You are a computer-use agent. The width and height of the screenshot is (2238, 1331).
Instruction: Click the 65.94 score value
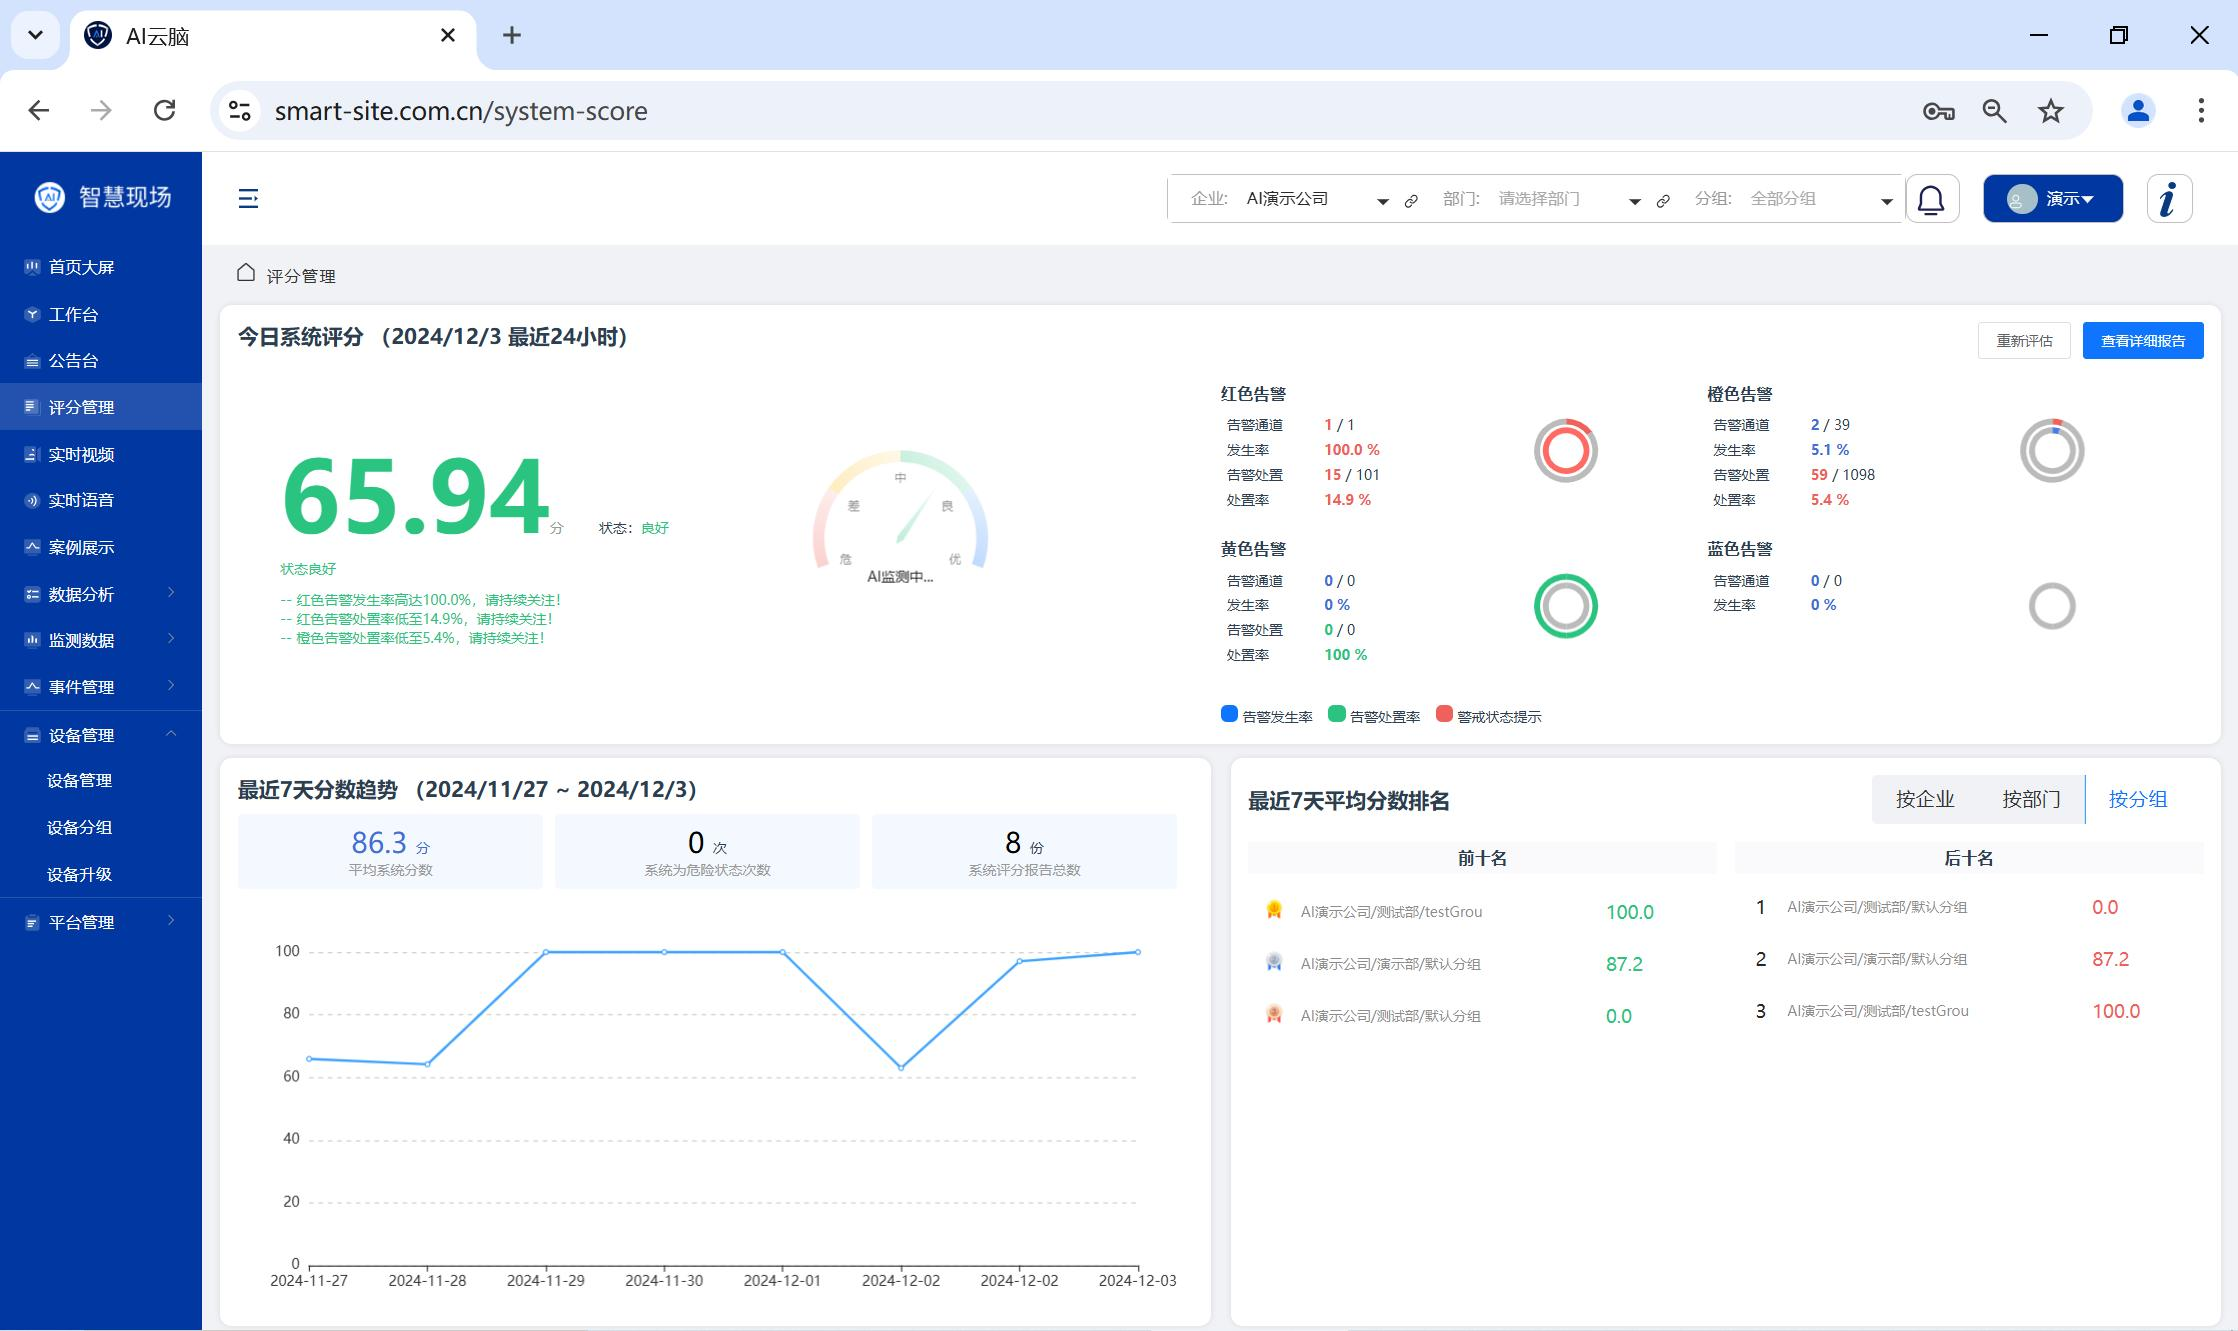(x=416, y=496)
